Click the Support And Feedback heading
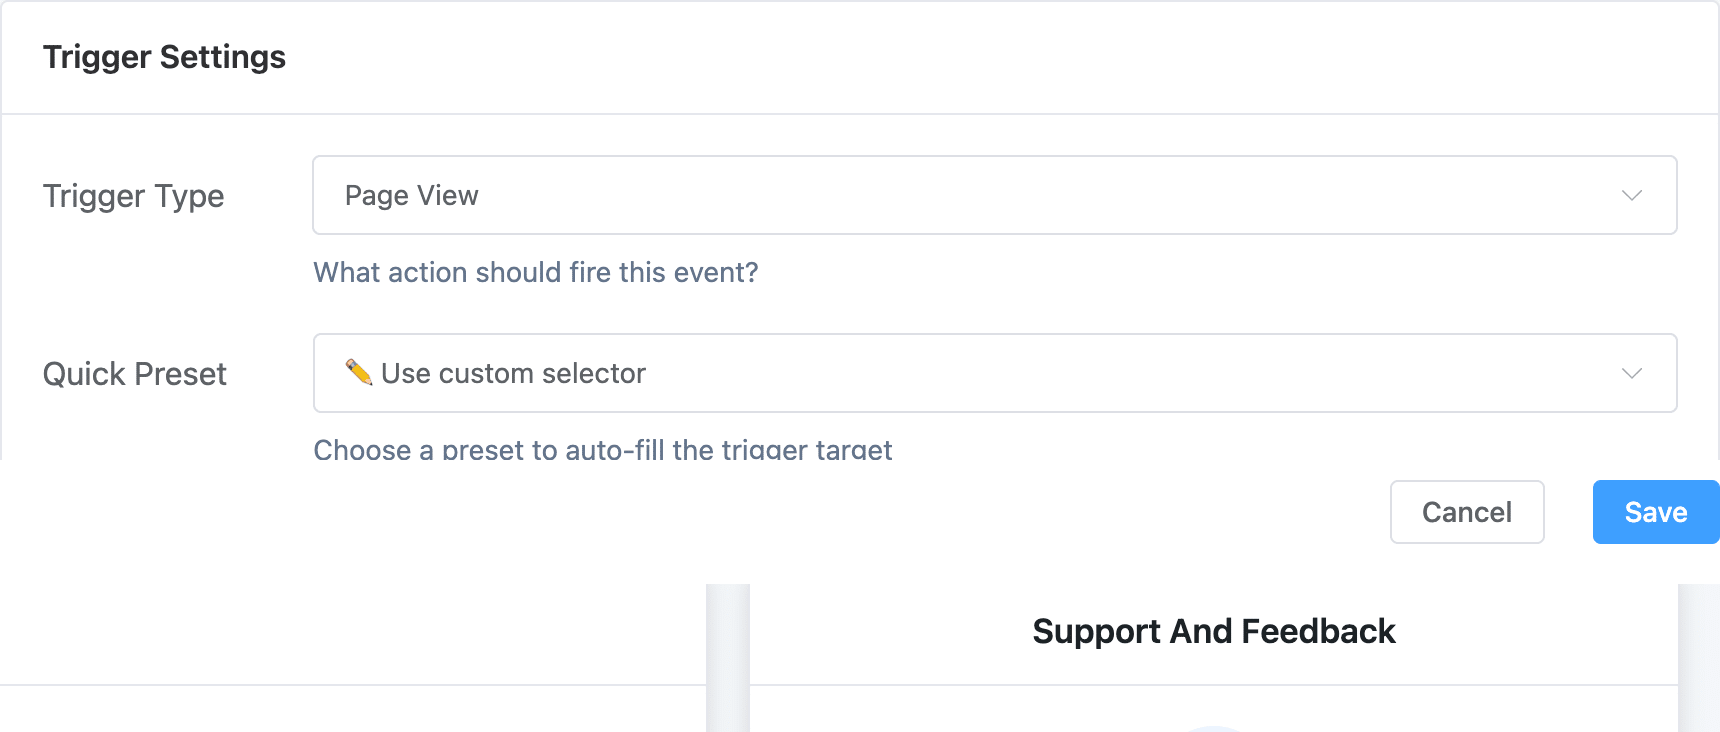The width and height of the screenshot is (1720, 732). 1214,631
